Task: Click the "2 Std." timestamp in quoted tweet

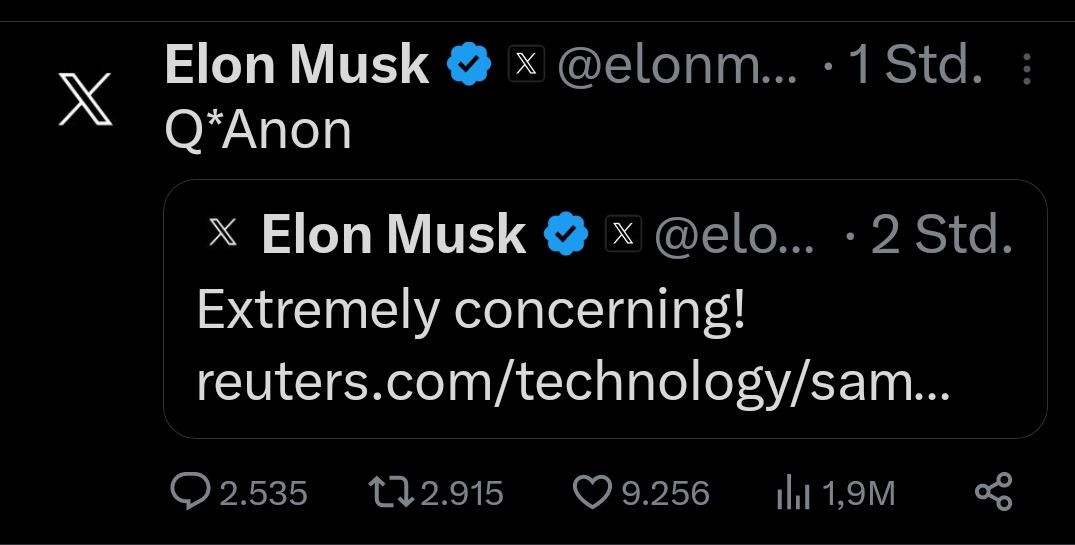Action: (x=940, y=235)
